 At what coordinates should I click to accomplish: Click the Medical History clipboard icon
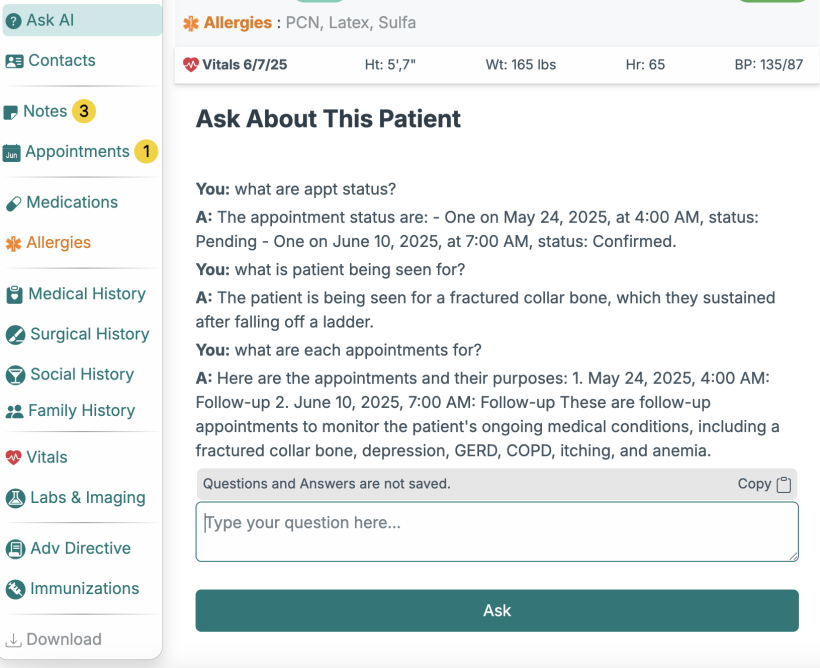(15, 294)
